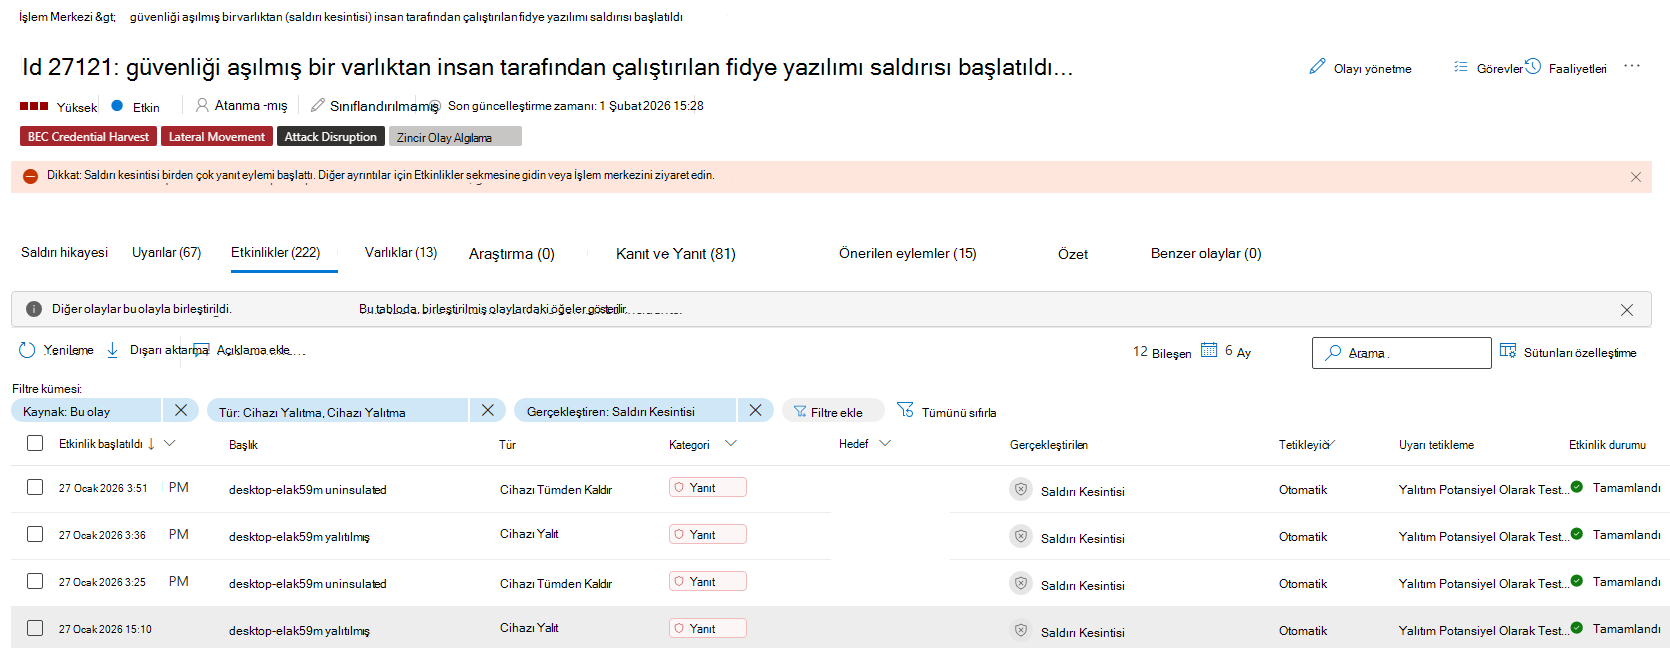Click Yanıt category badge in the 3:25 row
The width and height of the screenshot is (1670, 648).
click(708, 581)
